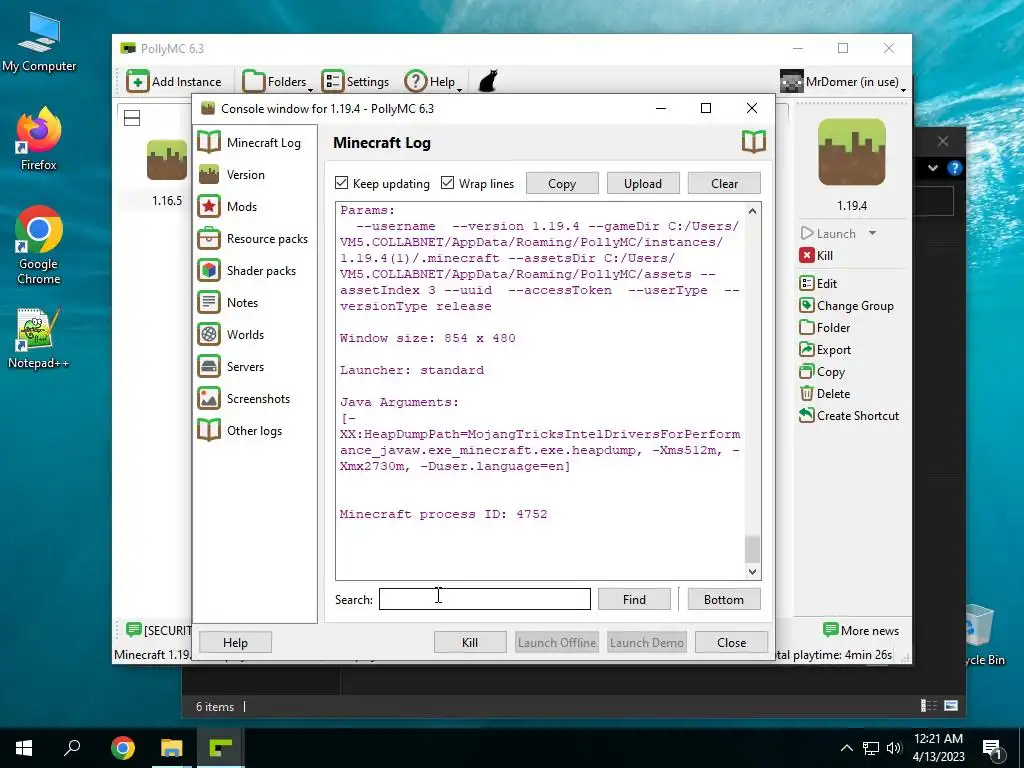1024x768 pixels.
Task: Click the Find button
Action: pos(634,599)
